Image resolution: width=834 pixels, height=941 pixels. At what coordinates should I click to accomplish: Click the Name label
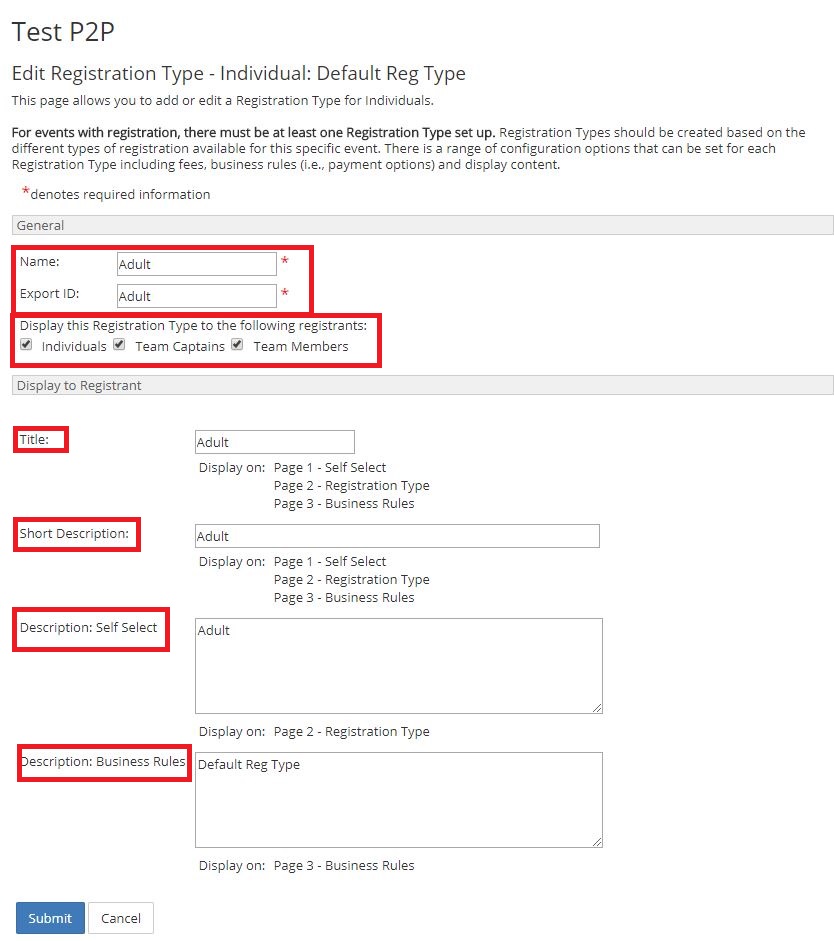tap(40, 262)
